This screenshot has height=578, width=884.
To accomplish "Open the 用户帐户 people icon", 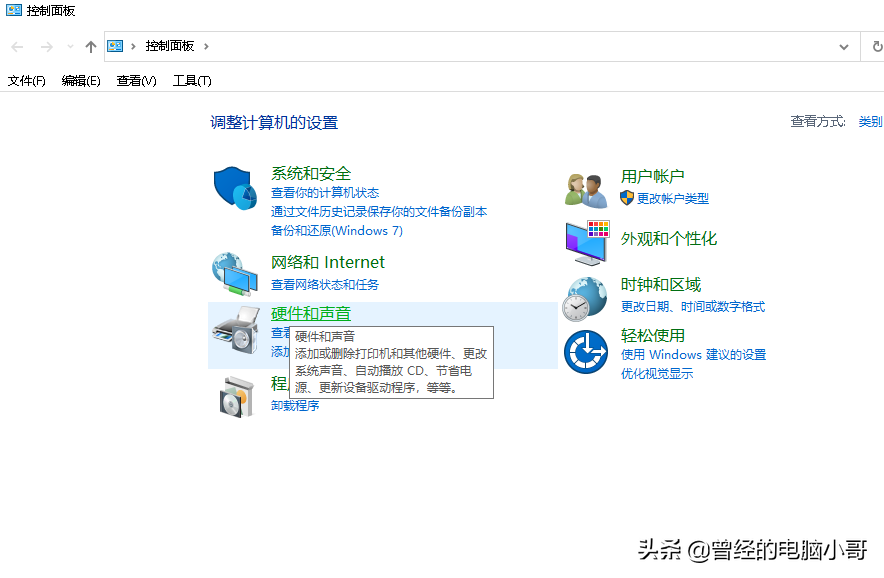I will (x=586, y=191).
